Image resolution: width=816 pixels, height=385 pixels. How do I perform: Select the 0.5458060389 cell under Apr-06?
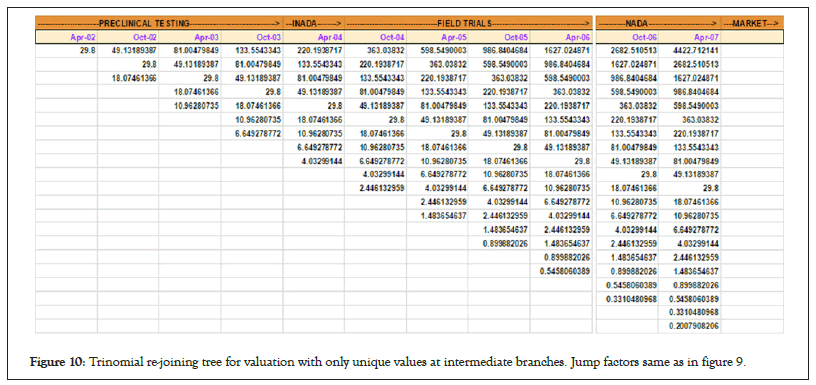click(x=561, y=271)
